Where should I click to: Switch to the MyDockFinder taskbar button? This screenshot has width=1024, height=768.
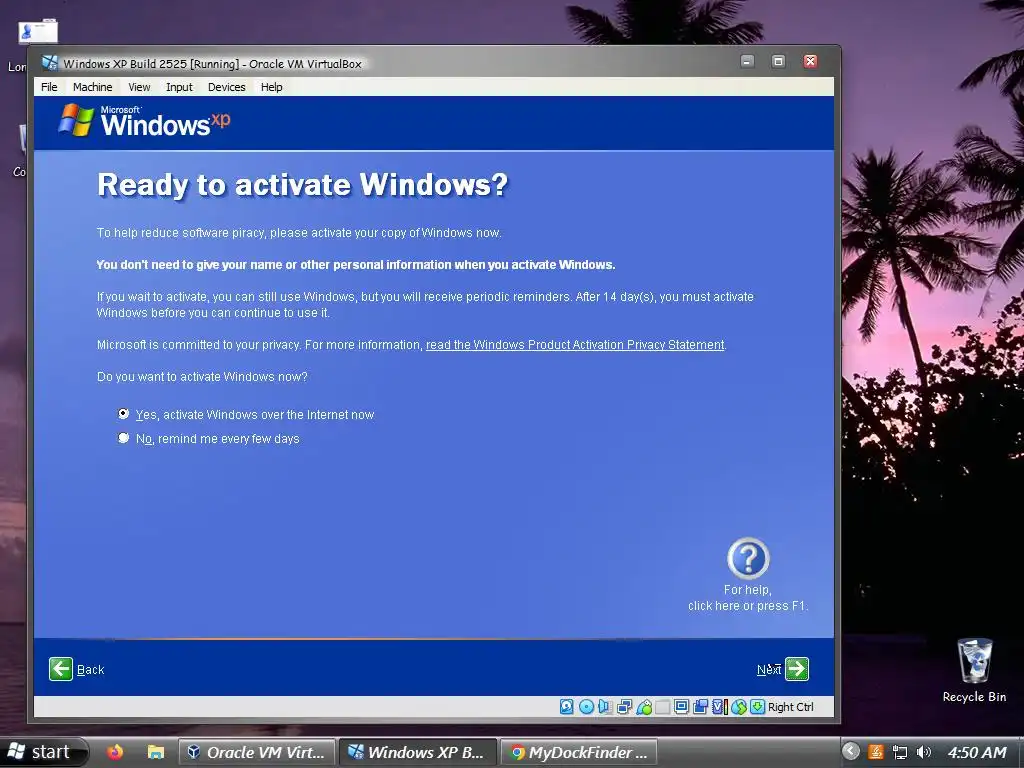tap(579, 752)
